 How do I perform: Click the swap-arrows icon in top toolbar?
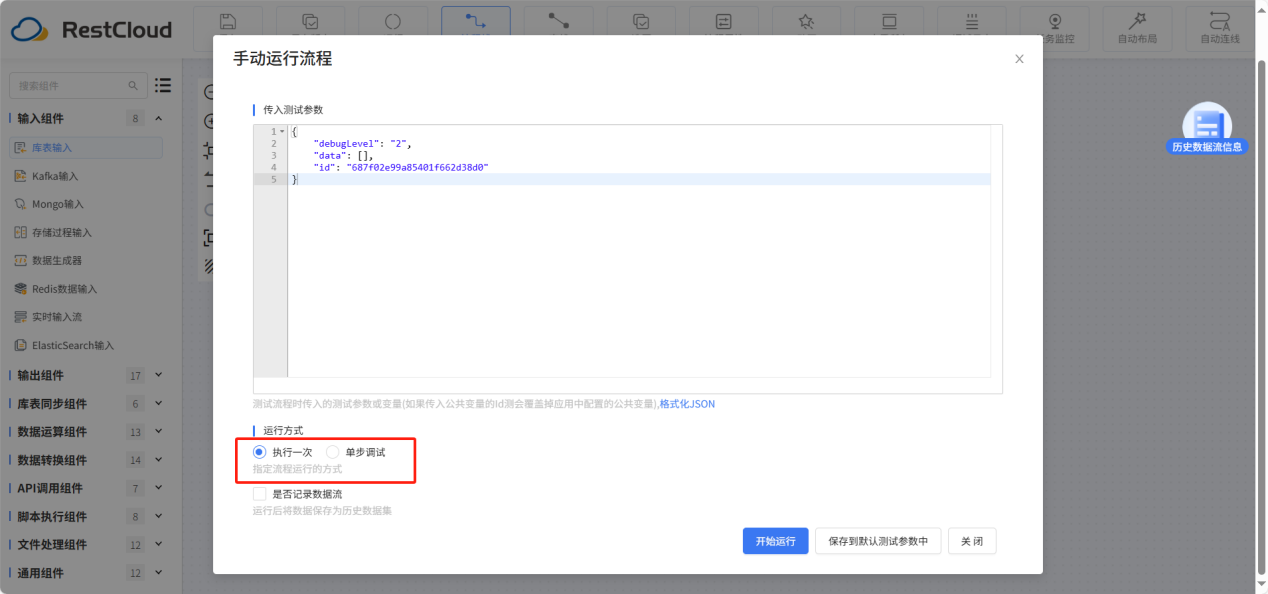coord(723,22)
